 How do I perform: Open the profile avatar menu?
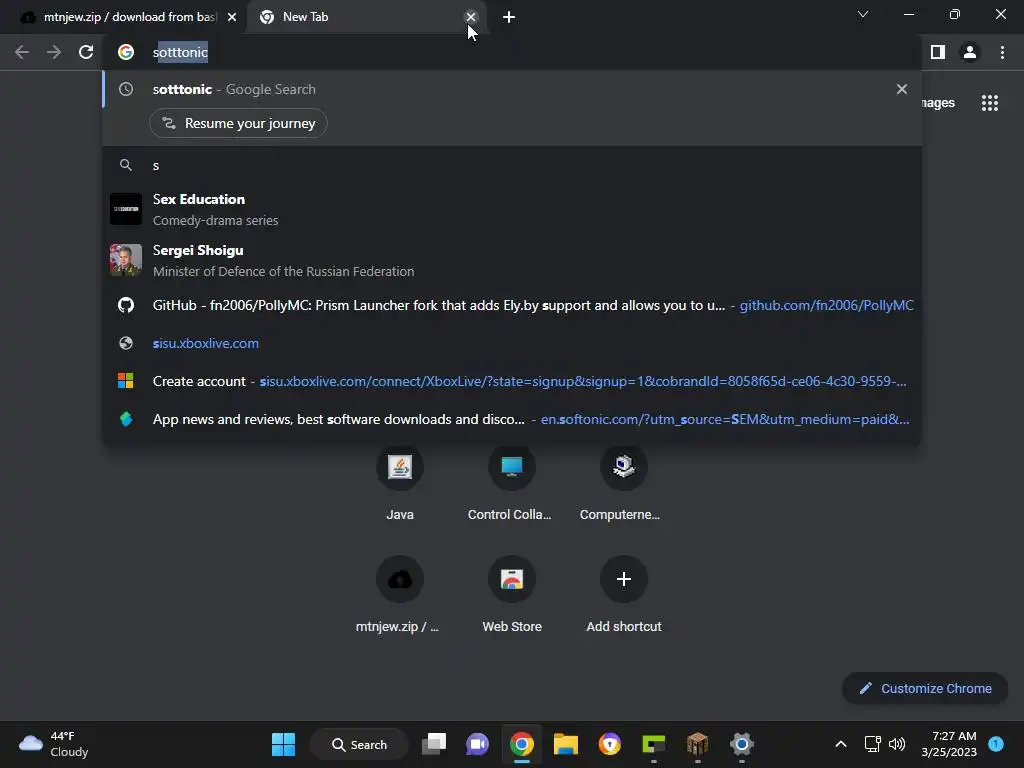tap(970, 52)
